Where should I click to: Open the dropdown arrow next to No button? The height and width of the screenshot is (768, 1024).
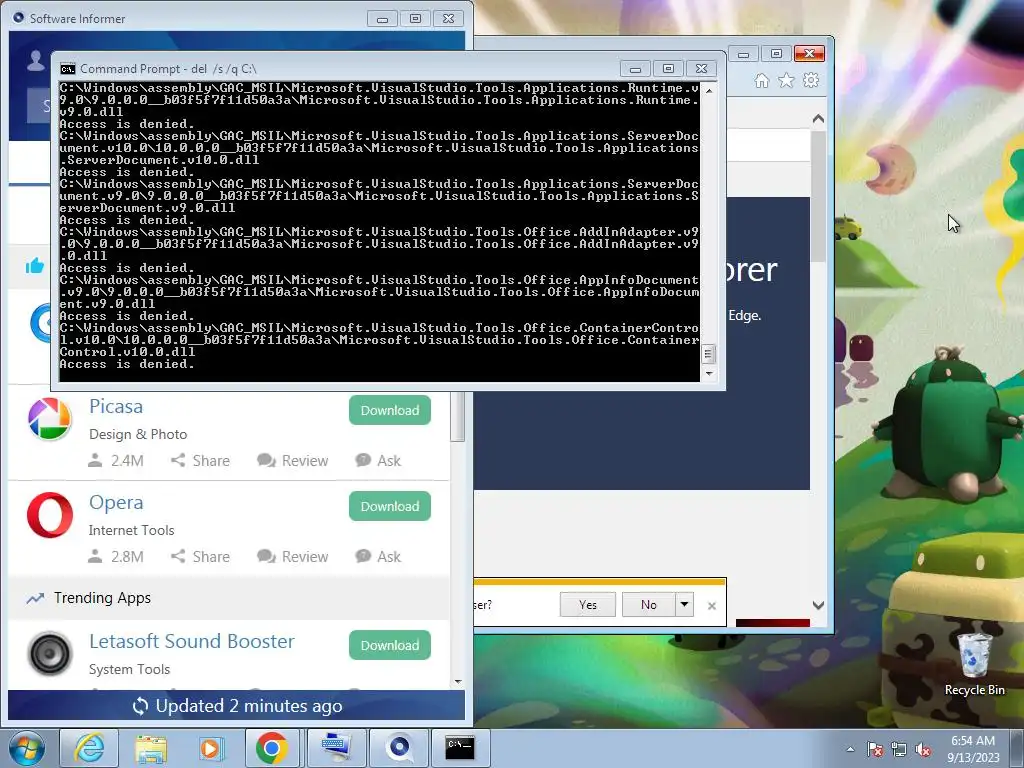coord(684,604)
